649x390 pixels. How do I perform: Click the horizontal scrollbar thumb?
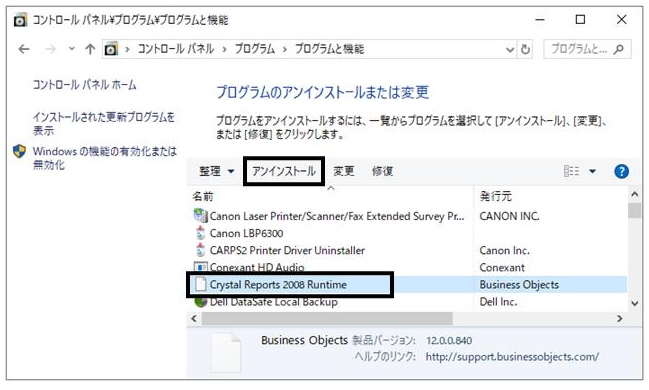pyautogui.click(x=327, y=318)
